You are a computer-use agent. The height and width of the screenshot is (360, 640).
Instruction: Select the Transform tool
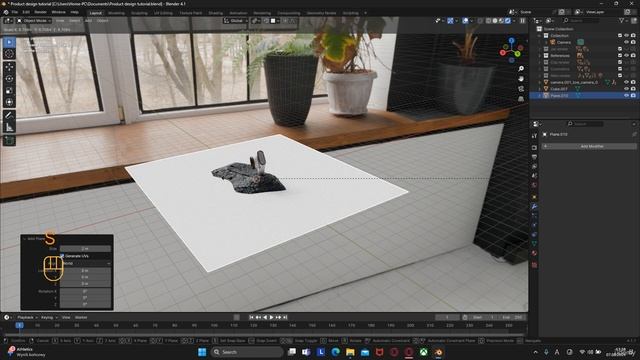coord(9,102)
